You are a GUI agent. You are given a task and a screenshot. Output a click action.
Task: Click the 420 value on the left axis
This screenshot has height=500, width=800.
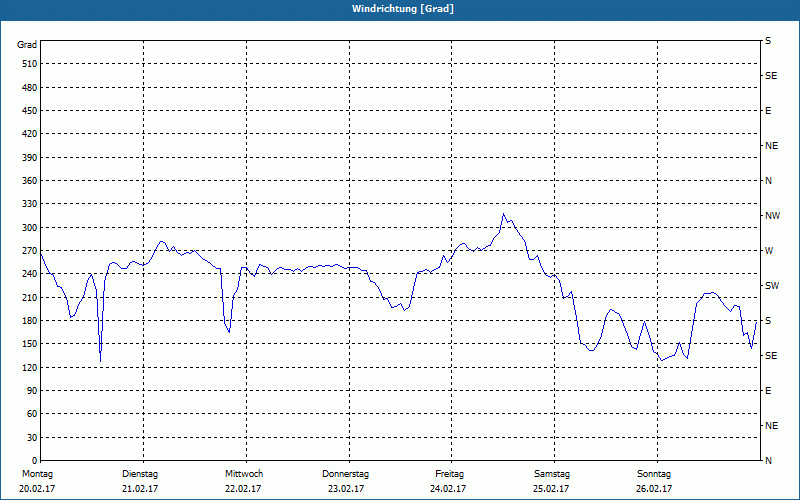(x=30, y=134)
